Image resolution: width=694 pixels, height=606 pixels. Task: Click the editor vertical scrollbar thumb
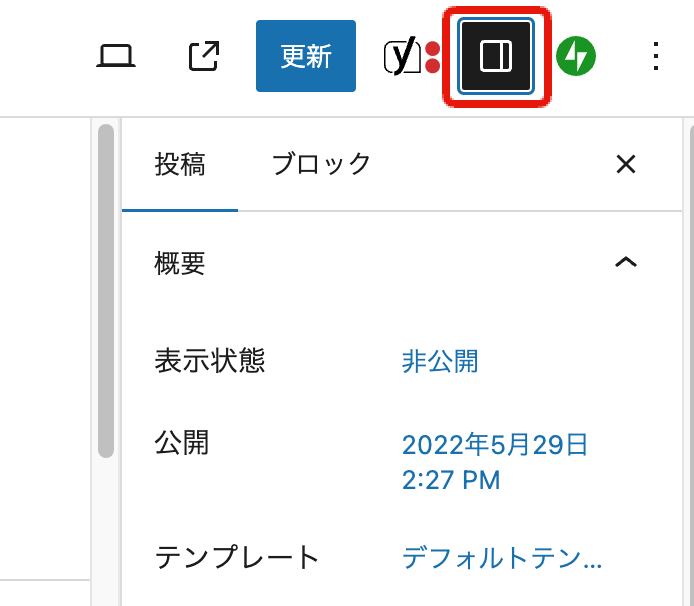[106, 291]
